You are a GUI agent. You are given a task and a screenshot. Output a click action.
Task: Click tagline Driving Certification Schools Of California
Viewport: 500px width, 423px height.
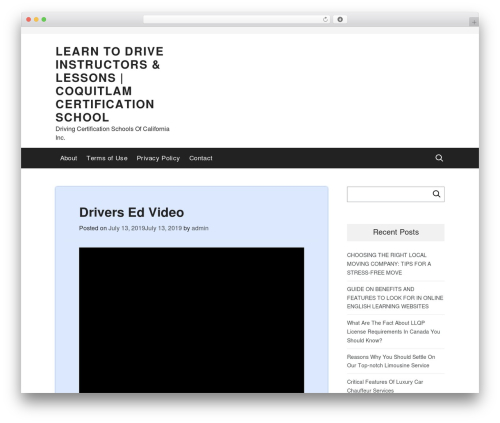pyautogui.click(x=112, y=133)
